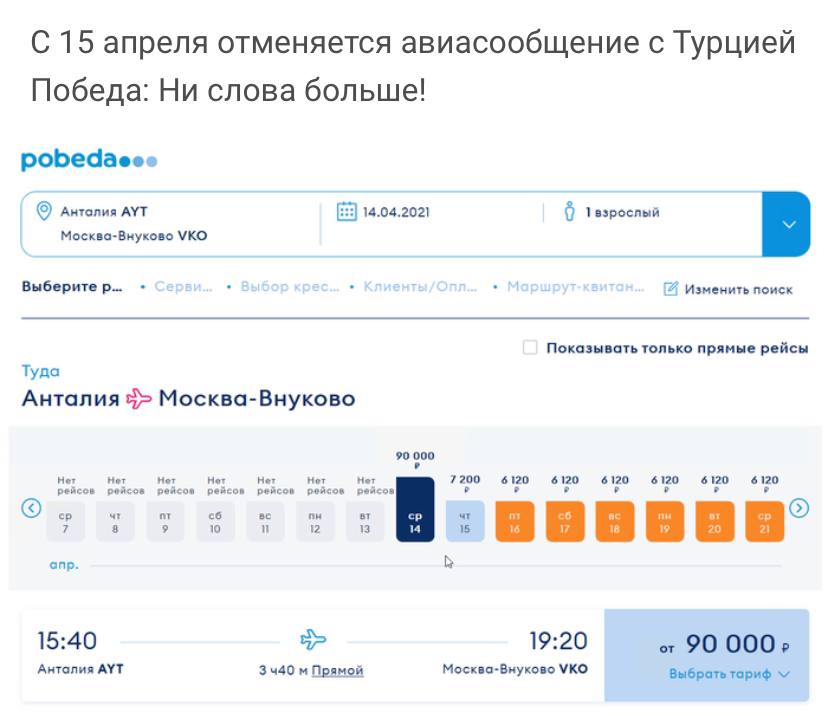This screenshot has width=828, height=716.
Task: Expand the blue search panel chevron
Action: (788, 224)
